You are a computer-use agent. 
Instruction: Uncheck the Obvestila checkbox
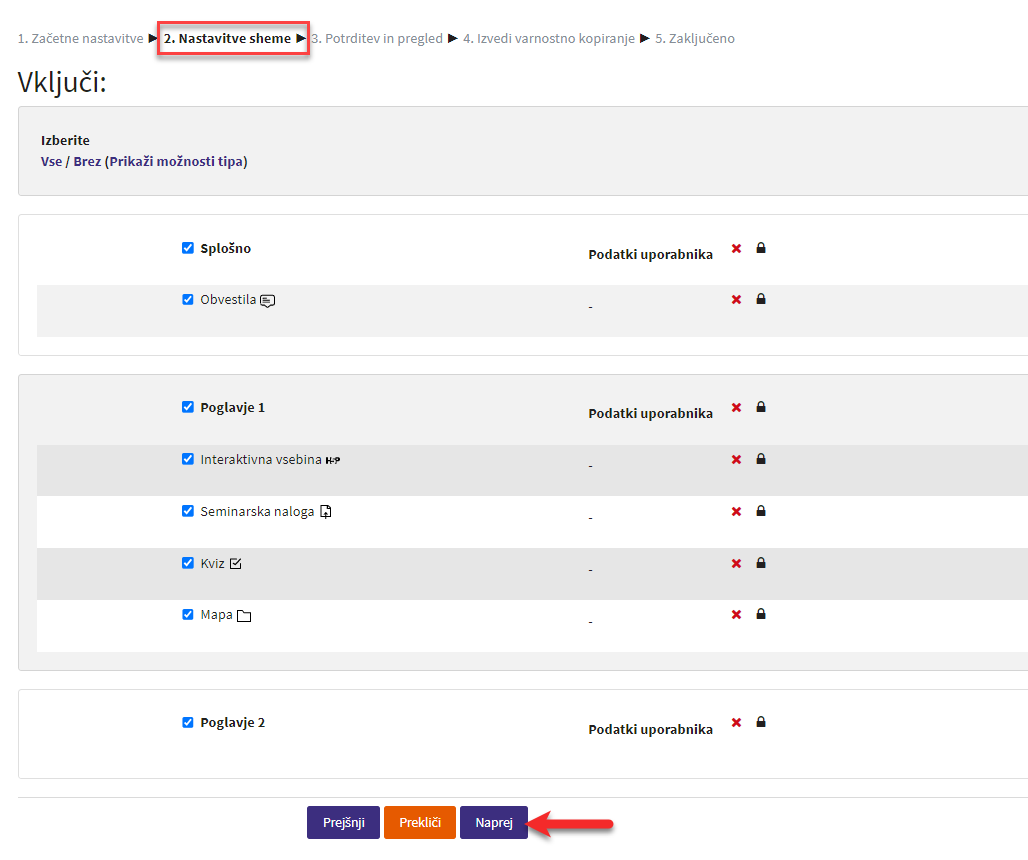pos(188,300)
